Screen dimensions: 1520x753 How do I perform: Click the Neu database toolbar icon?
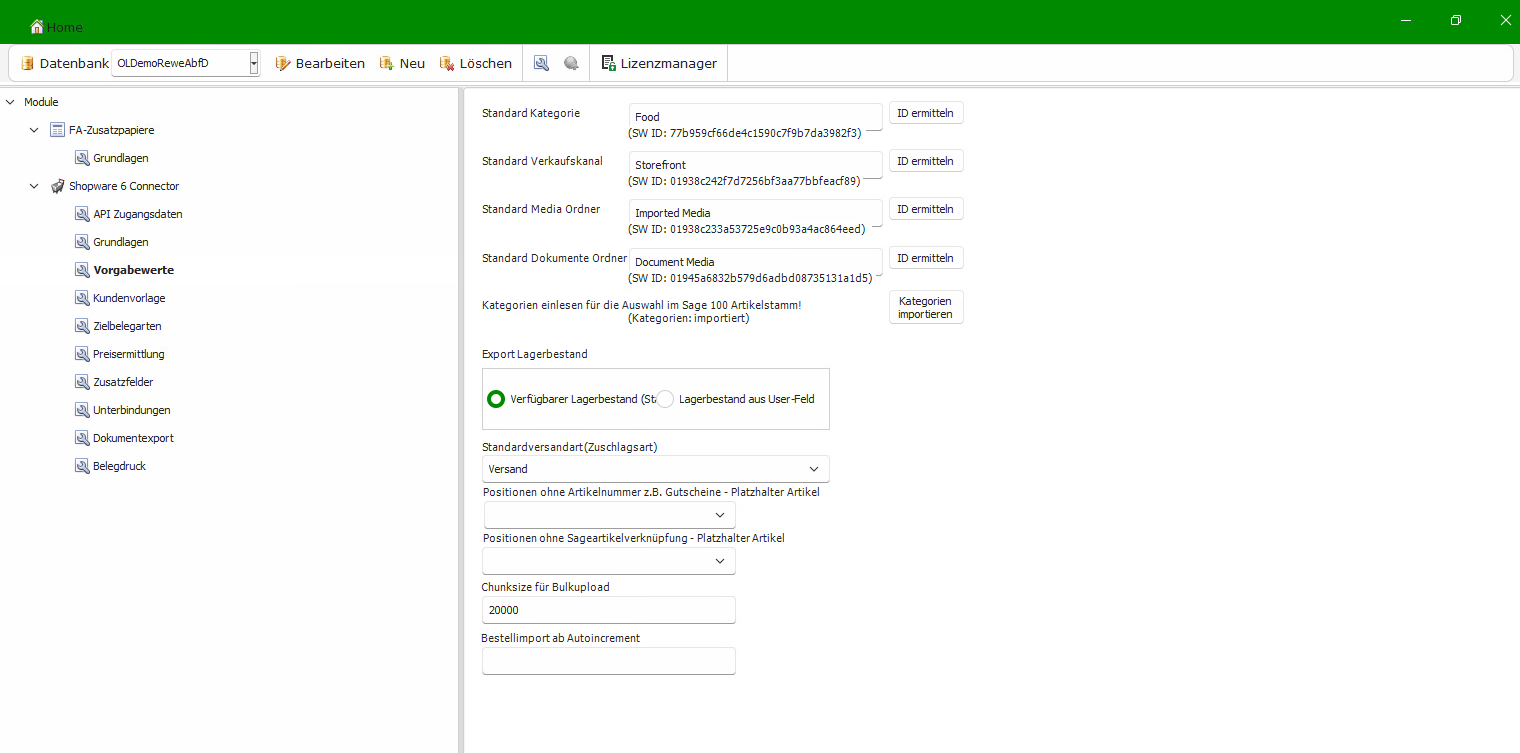tap(386, 63)
